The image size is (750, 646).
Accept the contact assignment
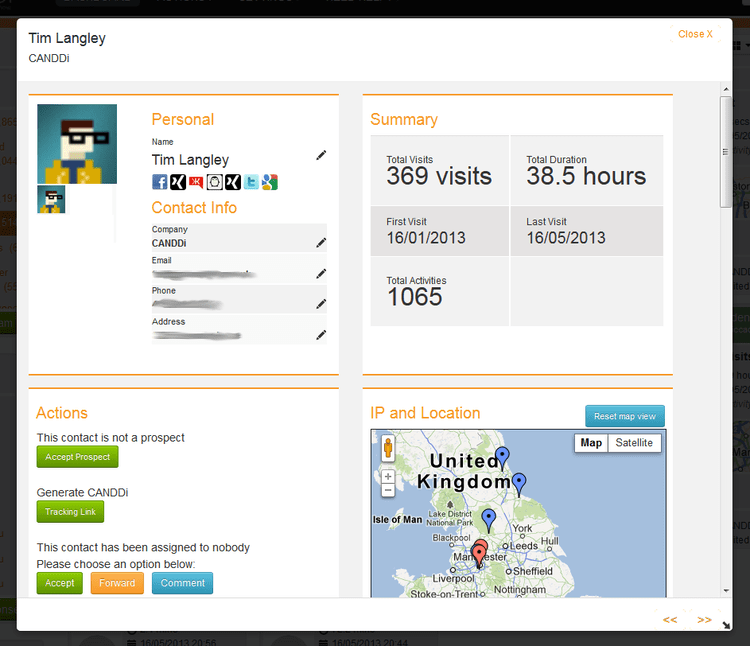pos(60,583)
